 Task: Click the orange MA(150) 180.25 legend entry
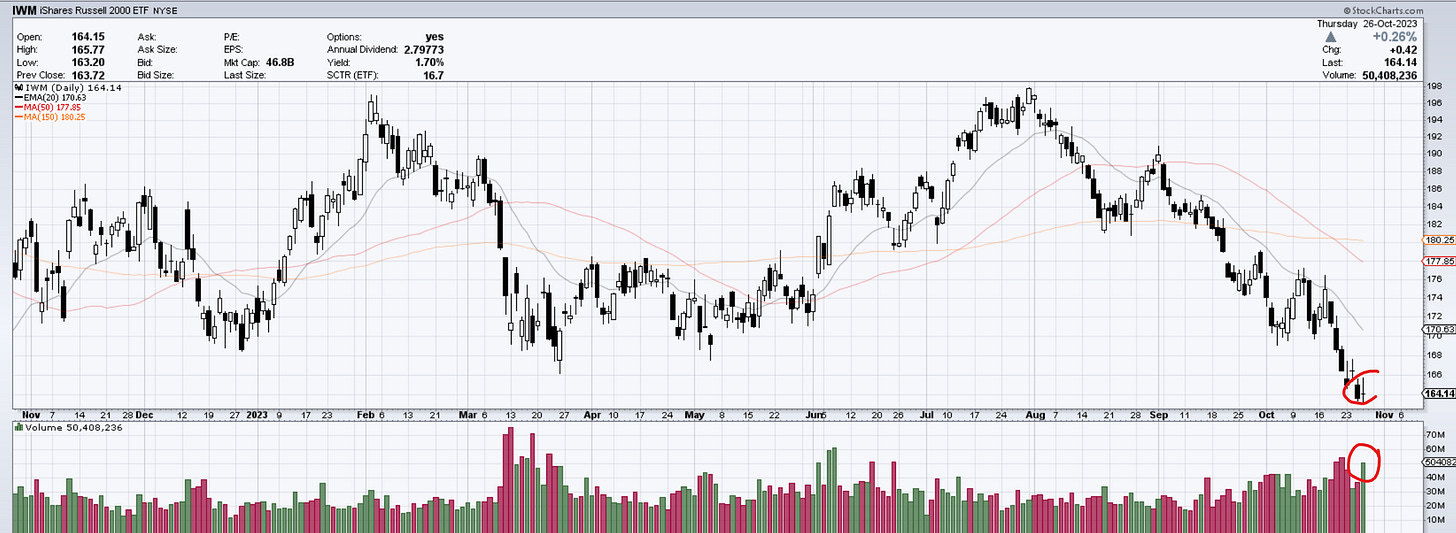[x=52, y=117]
